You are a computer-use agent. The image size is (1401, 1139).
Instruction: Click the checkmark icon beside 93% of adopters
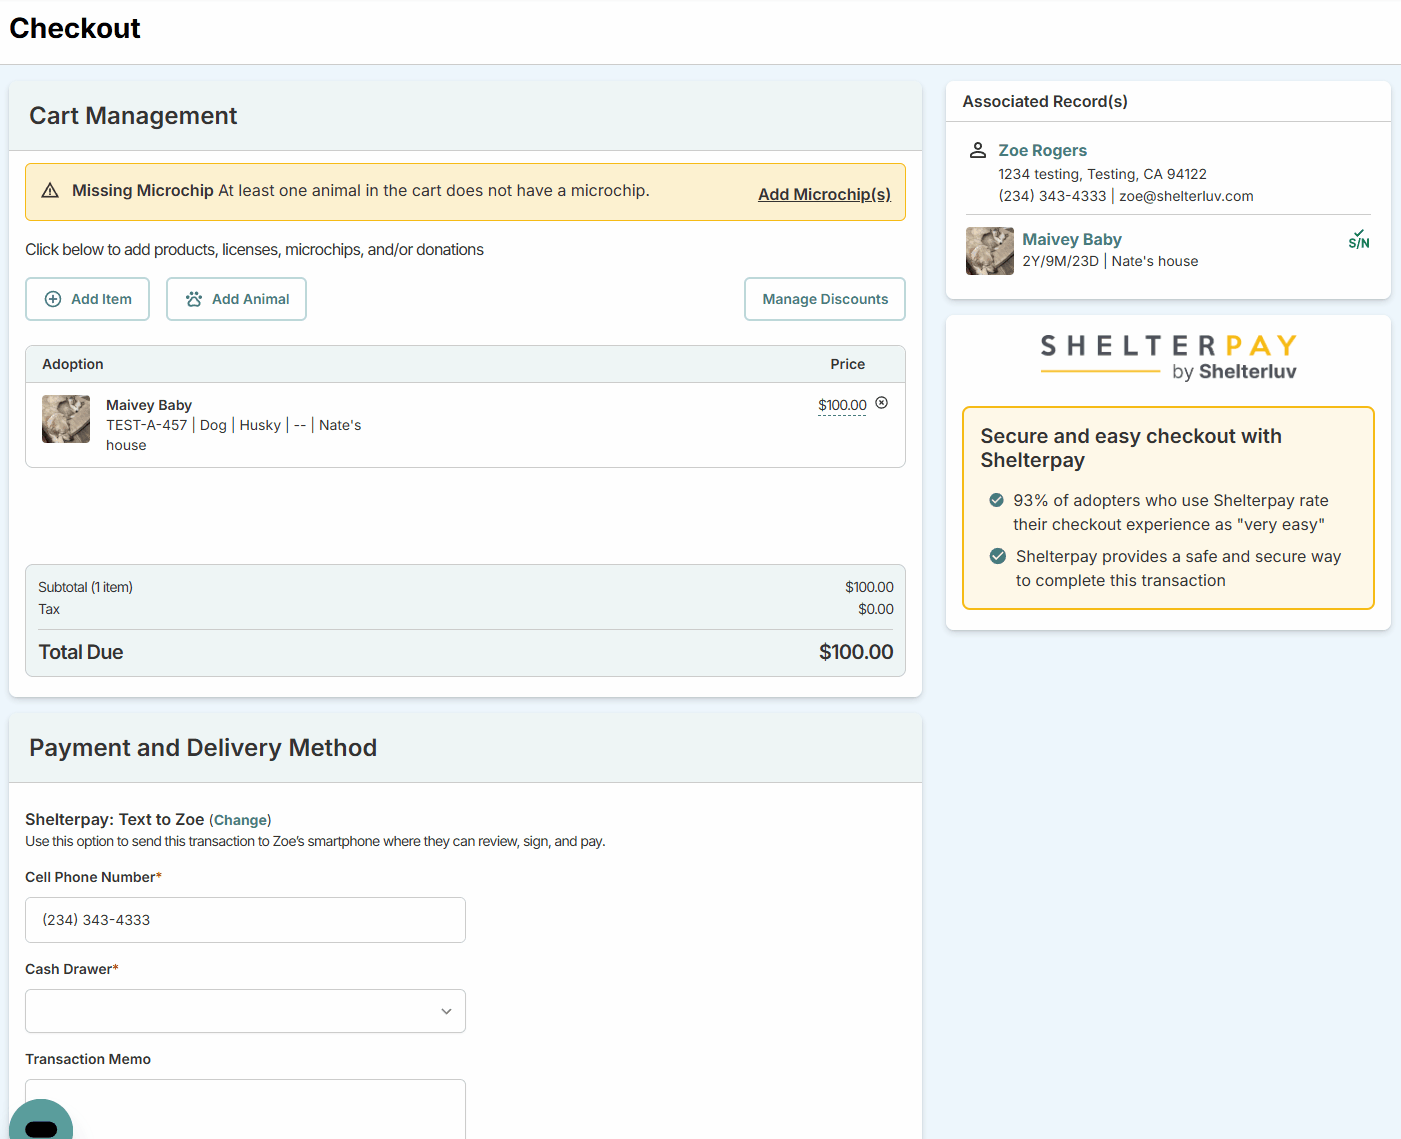[996, 500]
